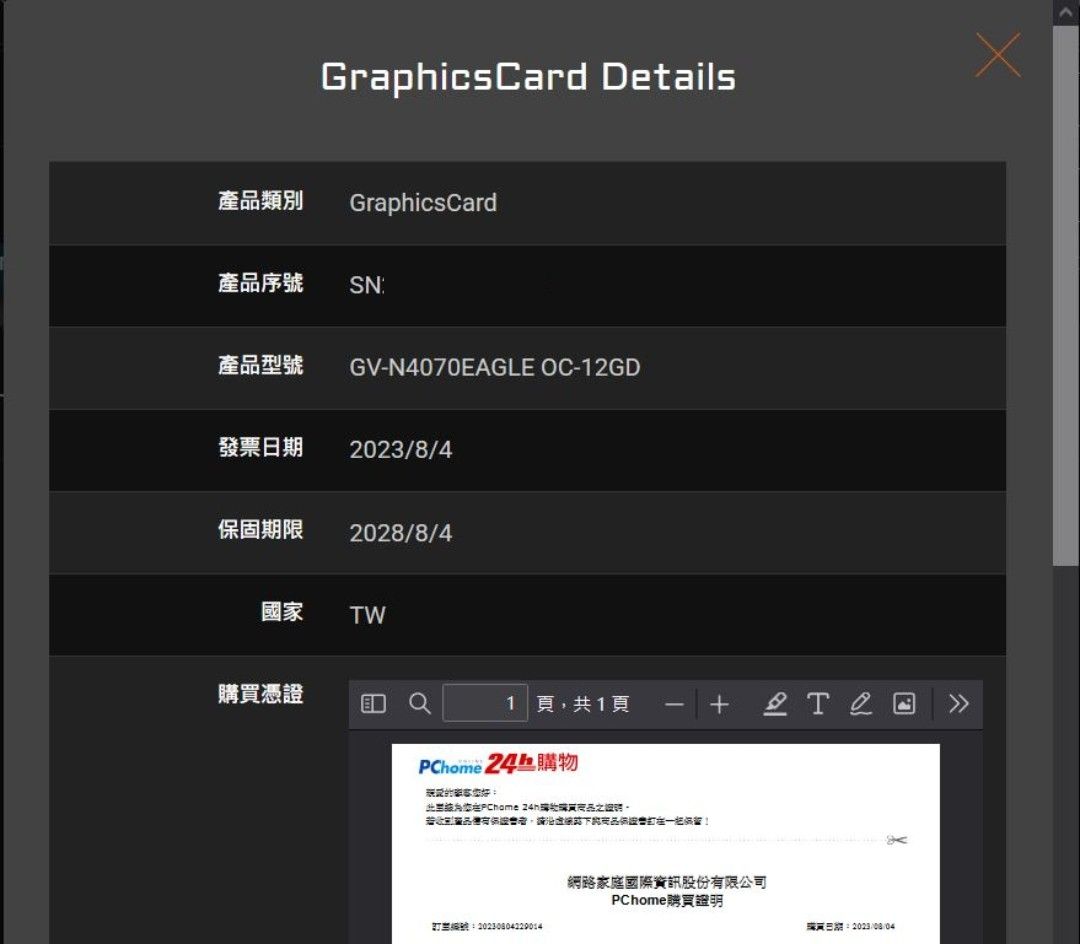Click model number GV-N4070EAGLE OC-12GD
Image resolution: width=1080 pixels, height=944 pixels.
pos(494,368)
